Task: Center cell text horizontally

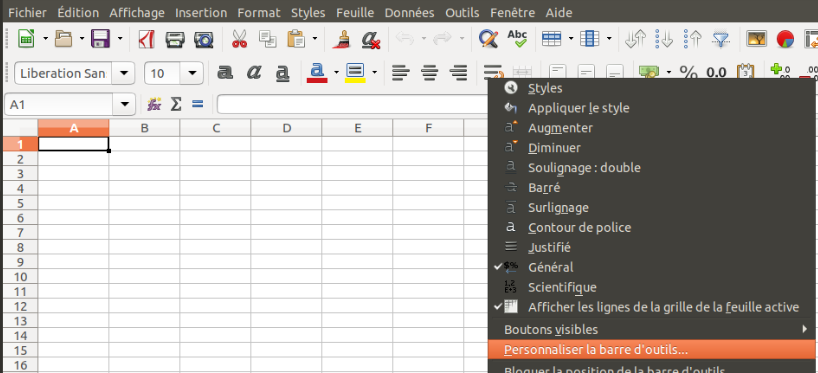Action: 429,73
